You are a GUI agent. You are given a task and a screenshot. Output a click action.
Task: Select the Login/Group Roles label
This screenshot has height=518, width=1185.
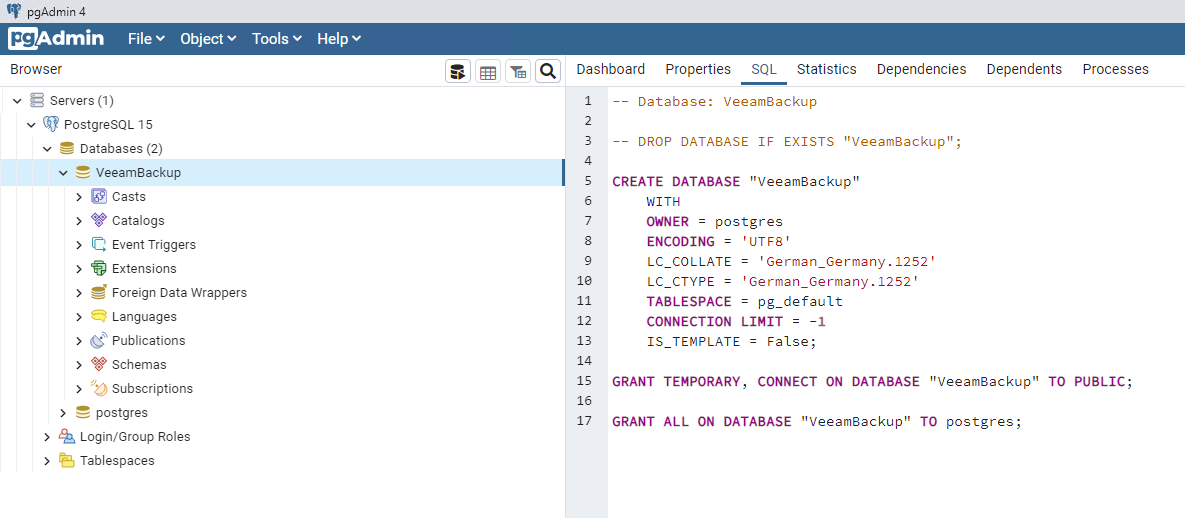[135, 436]
